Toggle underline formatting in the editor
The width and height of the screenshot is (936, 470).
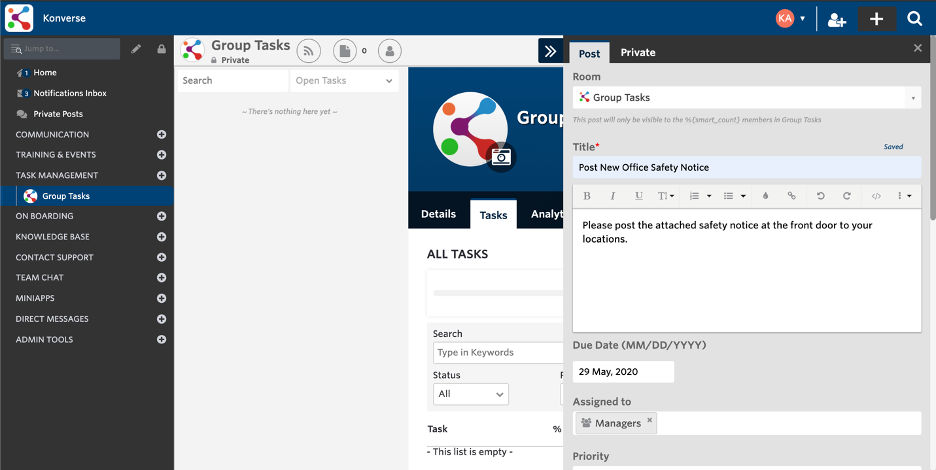click(x=639, y=196)
